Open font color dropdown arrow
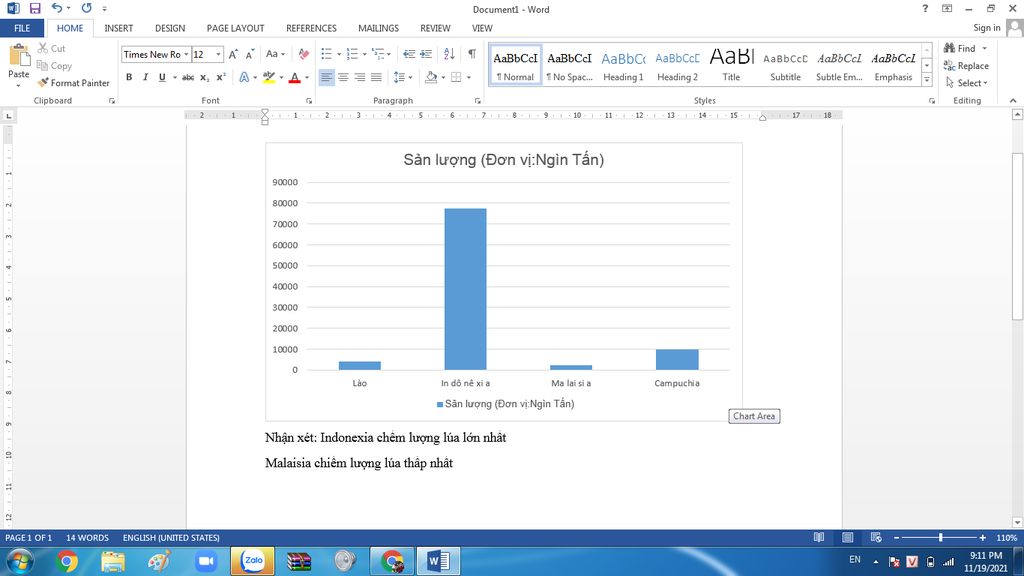The height and width of the screenshot is (576, 1024). [x=307, y=77]
